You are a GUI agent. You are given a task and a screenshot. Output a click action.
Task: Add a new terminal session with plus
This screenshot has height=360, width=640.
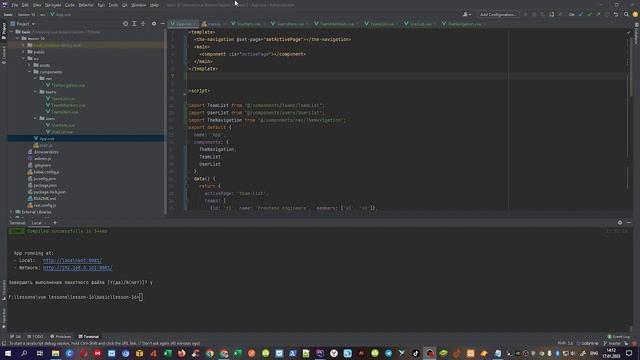[x=55, y=223]
